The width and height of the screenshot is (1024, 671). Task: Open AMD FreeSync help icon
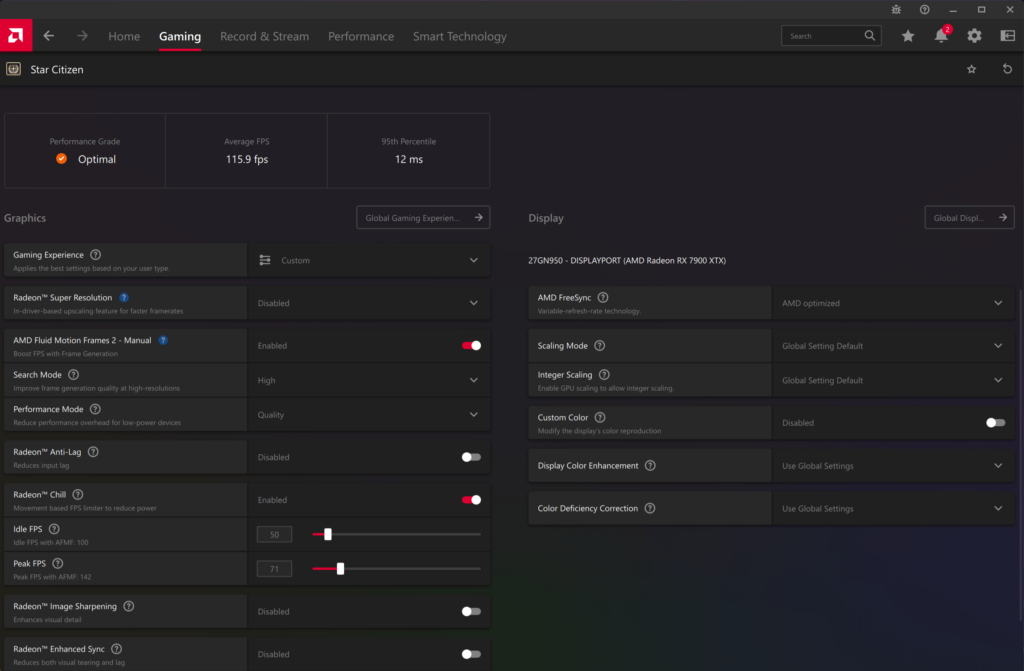603,297
